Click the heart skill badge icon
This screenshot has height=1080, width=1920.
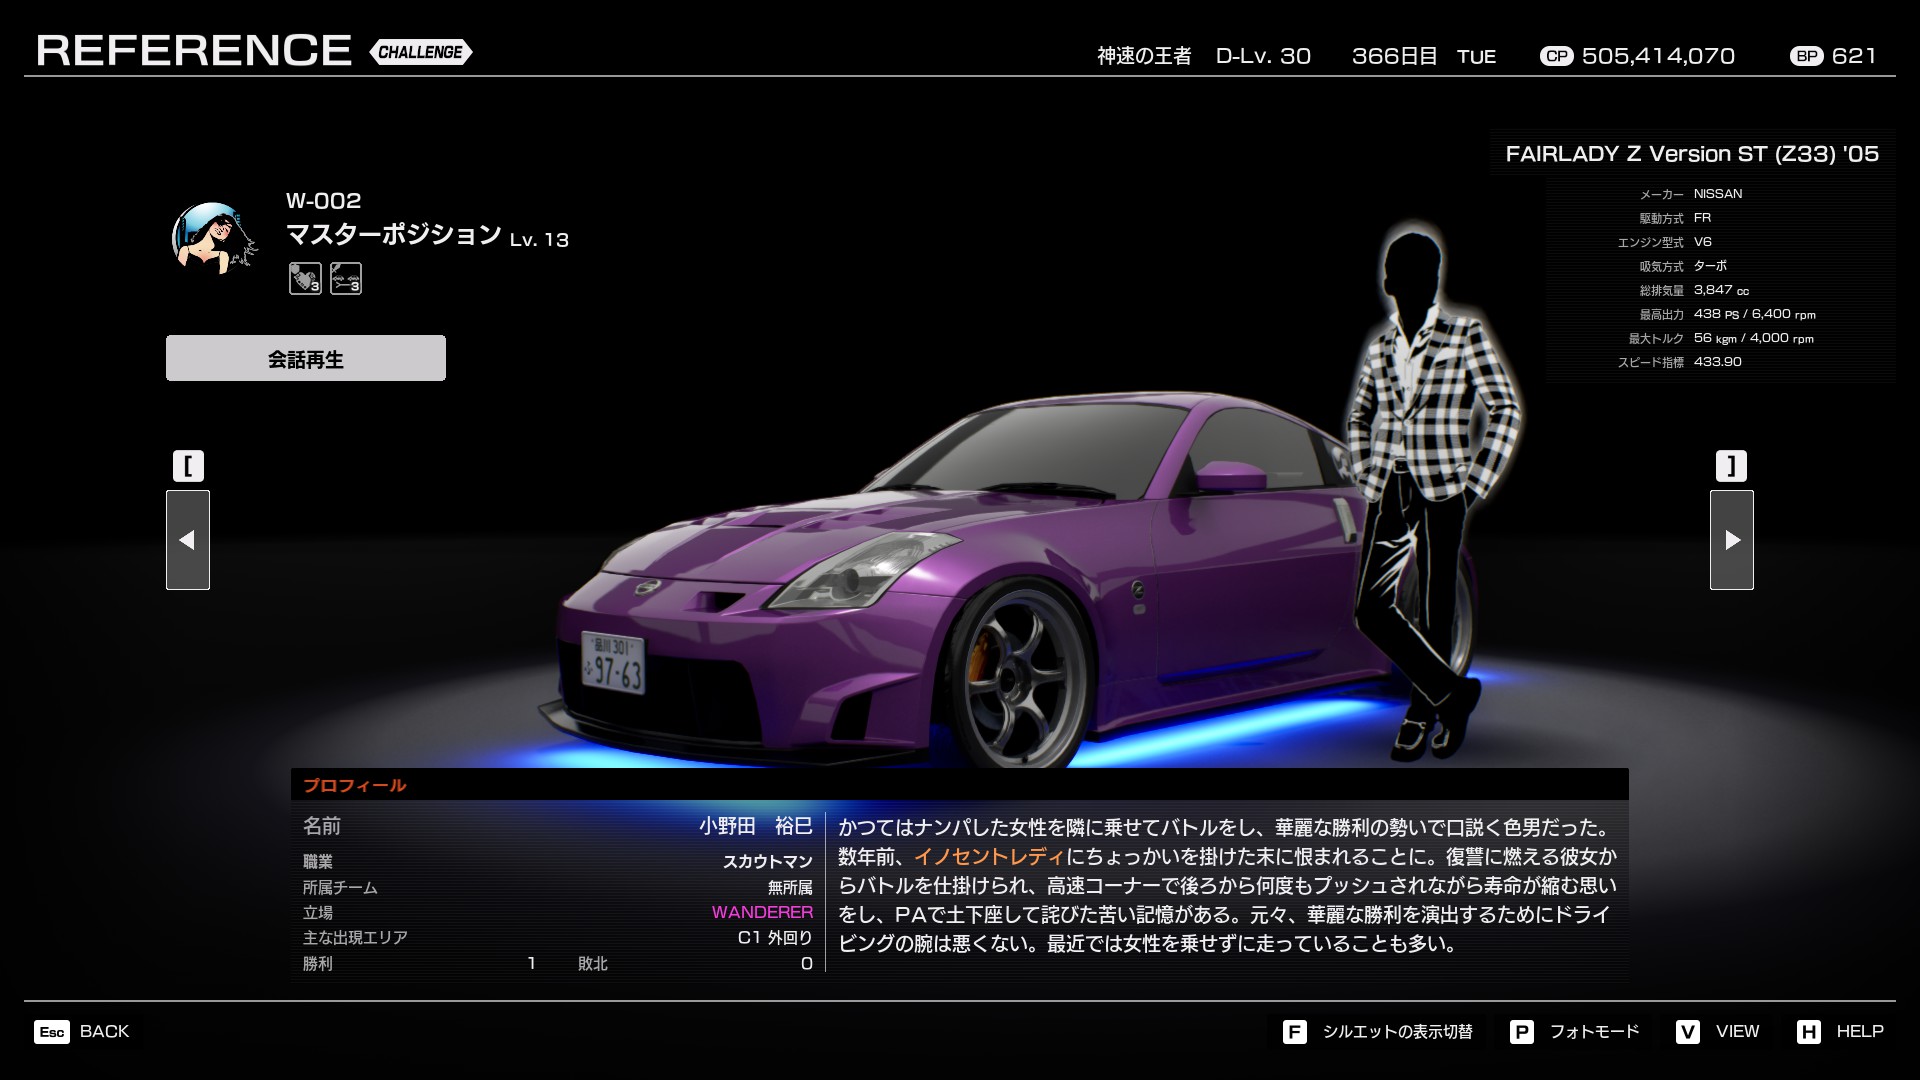pos(305,278)
